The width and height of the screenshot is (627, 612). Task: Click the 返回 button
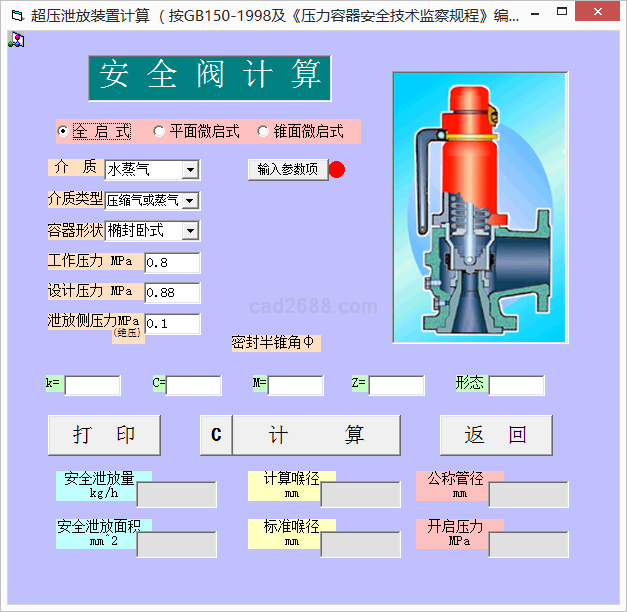pyautogui.click(x=496, y=435)
